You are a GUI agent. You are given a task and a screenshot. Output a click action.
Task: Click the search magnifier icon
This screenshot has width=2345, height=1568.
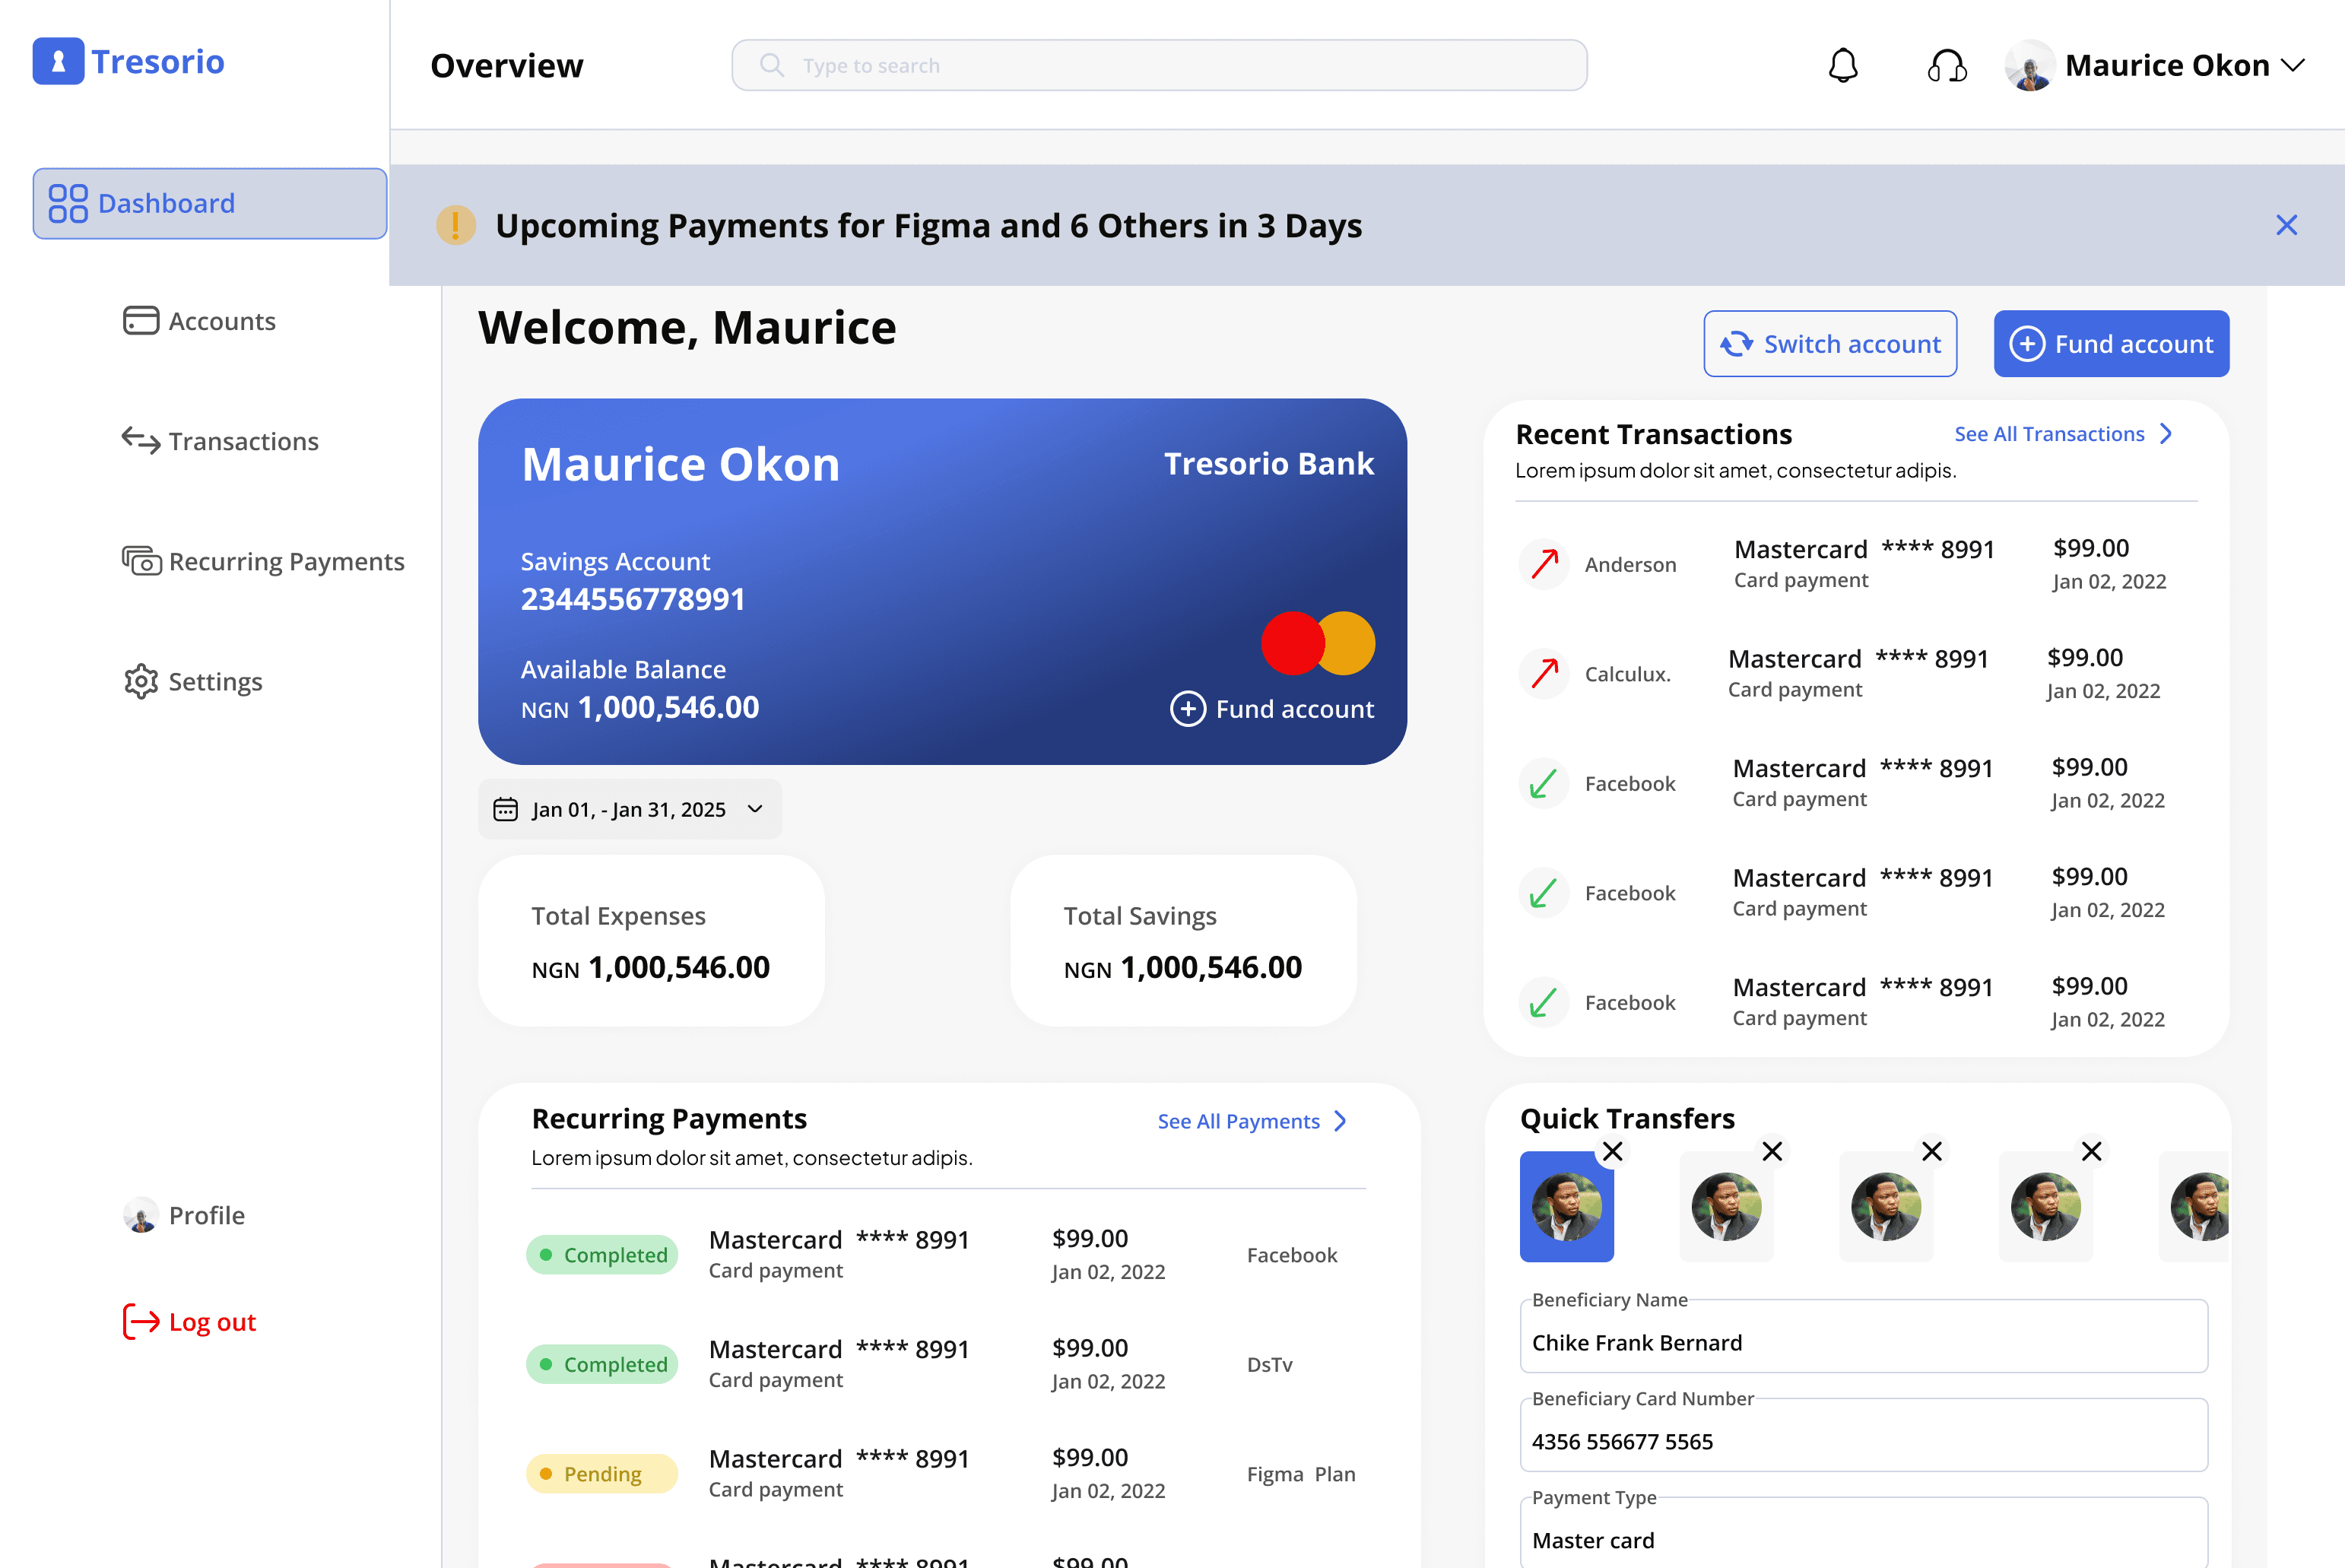771,66
